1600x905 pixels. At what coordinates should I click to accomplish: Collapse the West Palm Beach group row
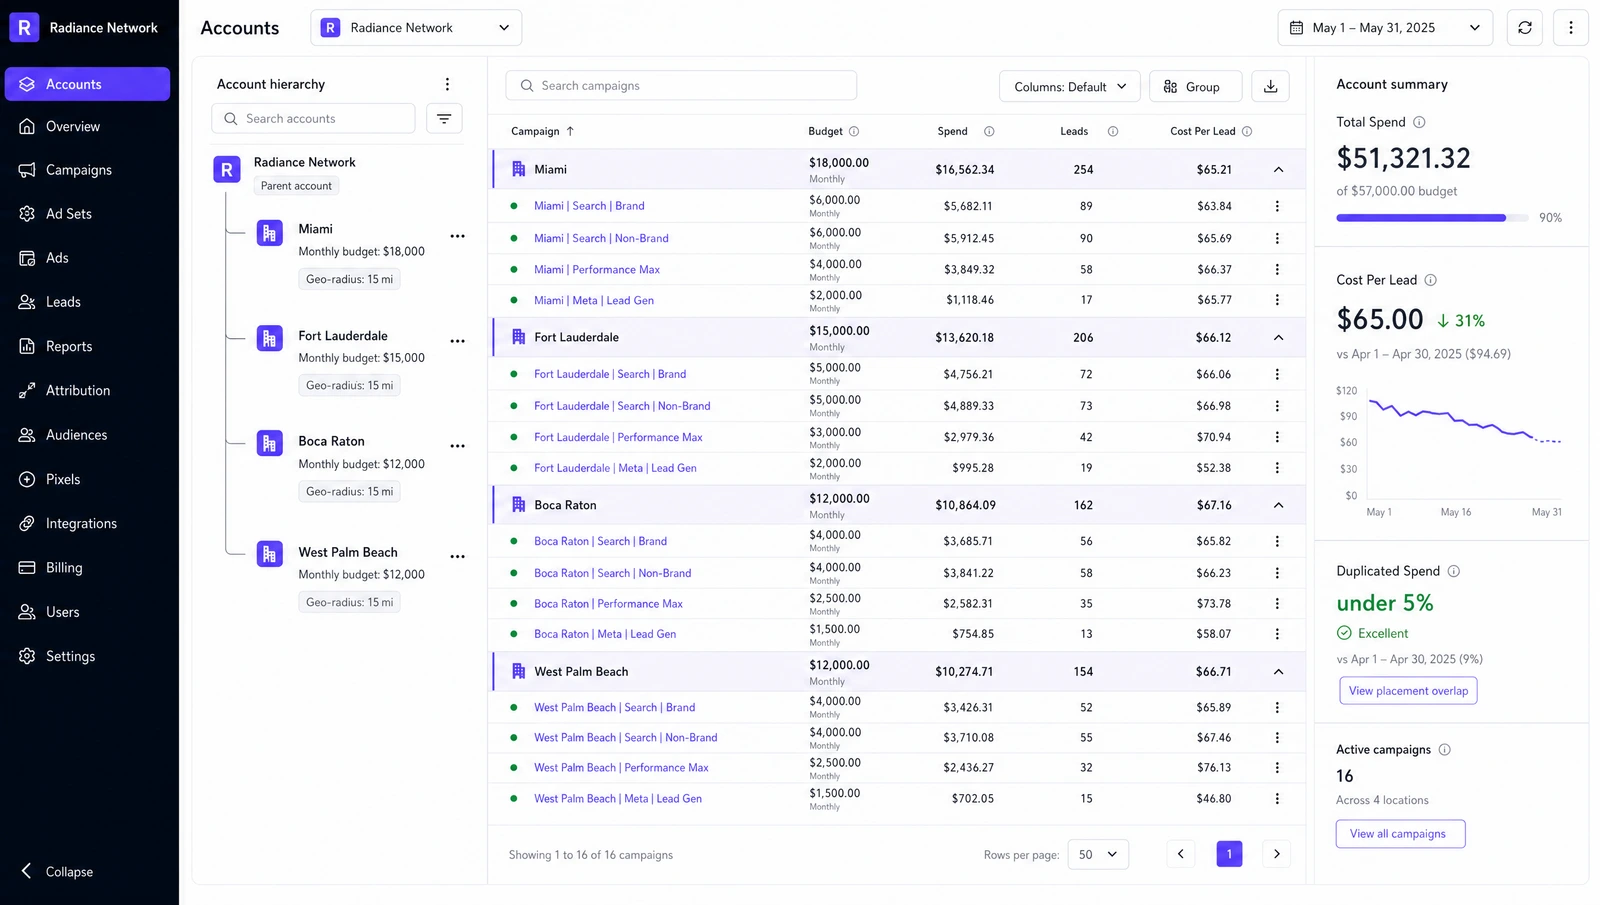[1278, 672]
